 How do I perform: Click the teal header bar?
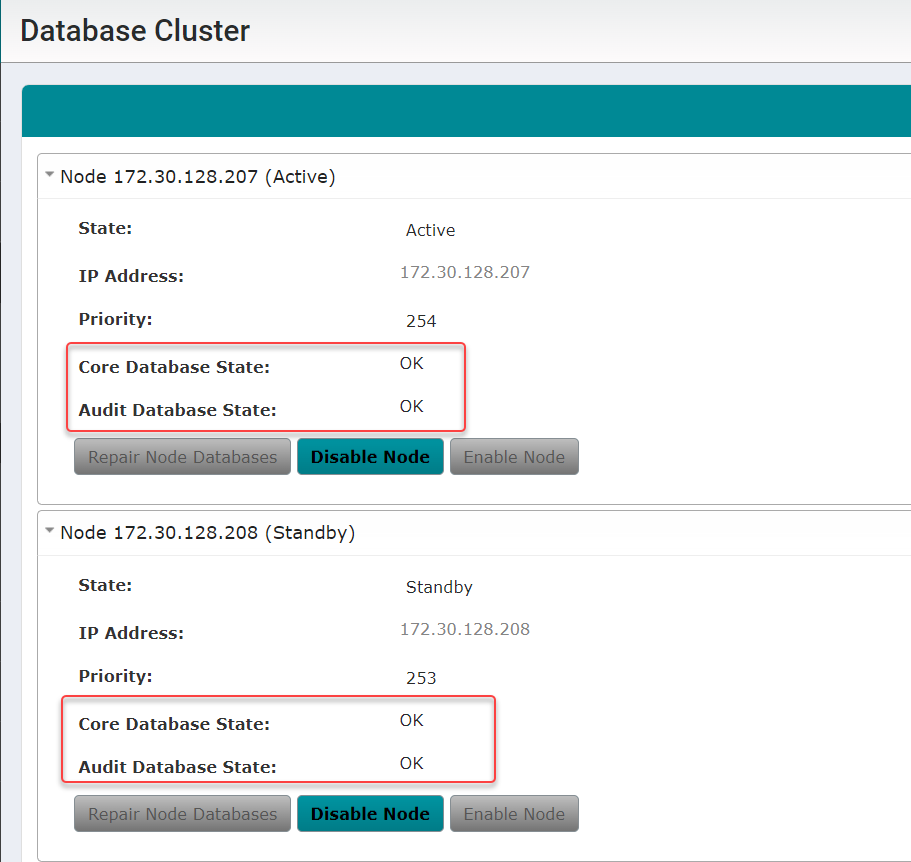point(466,110)
